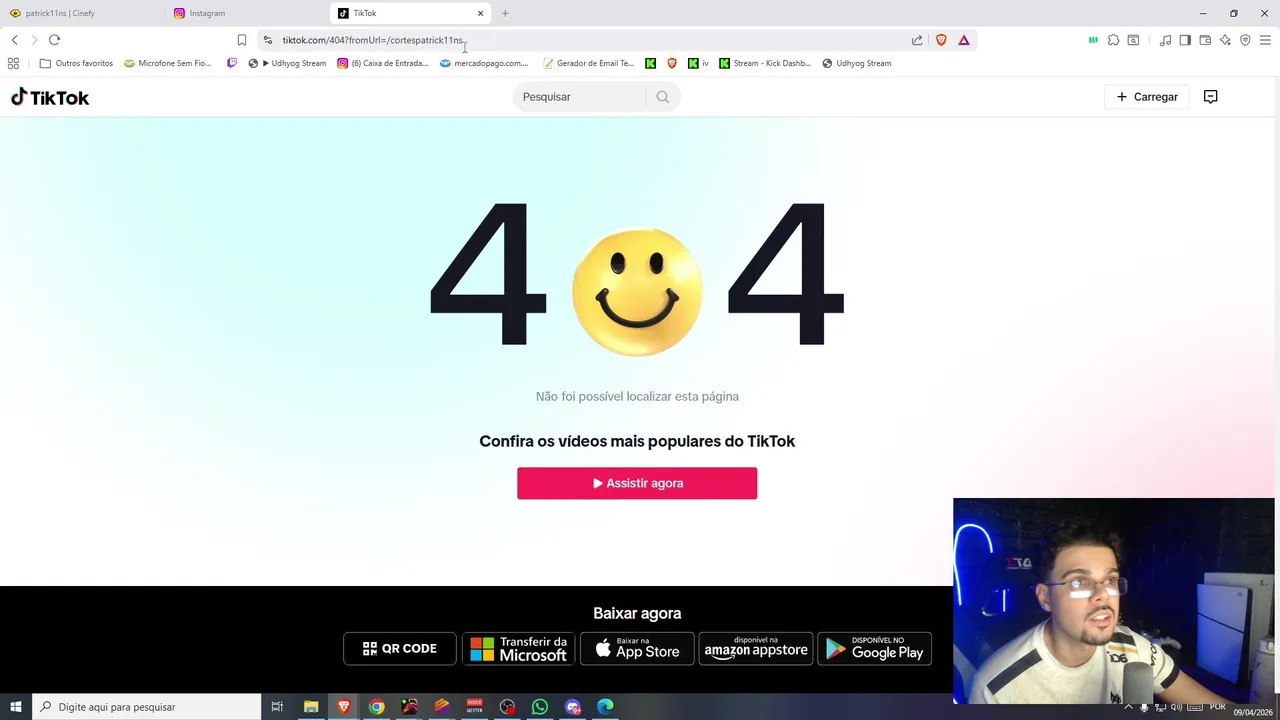Open the Brave VPN shield icon

[x=1245, y=40]
